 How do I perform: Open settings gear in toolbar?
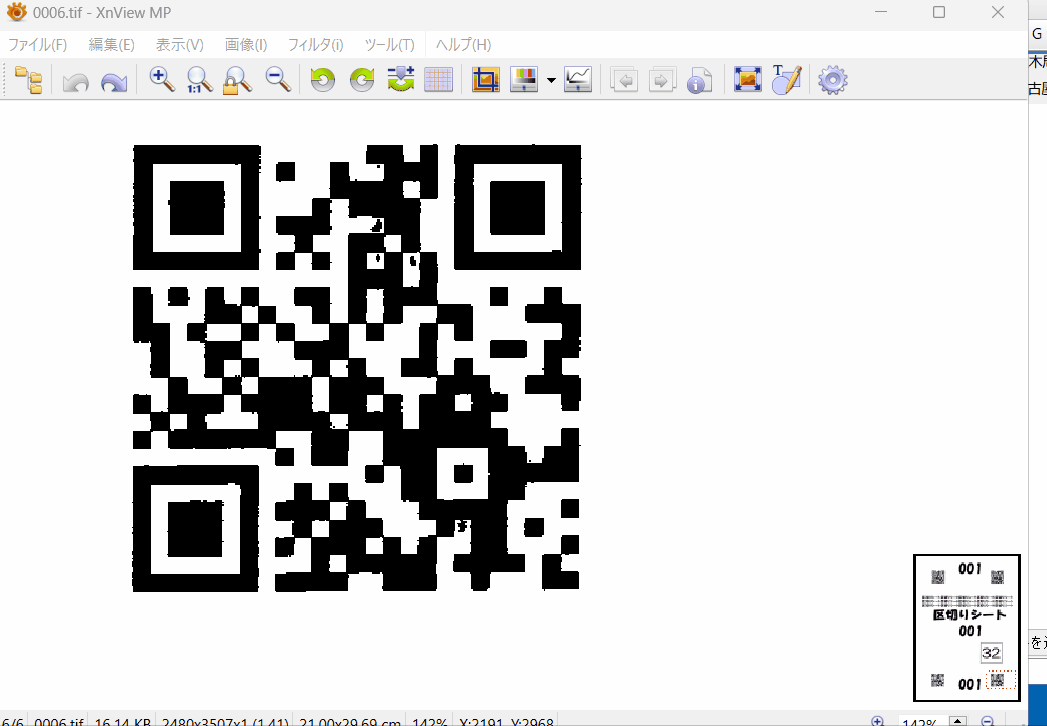[833, 80]
